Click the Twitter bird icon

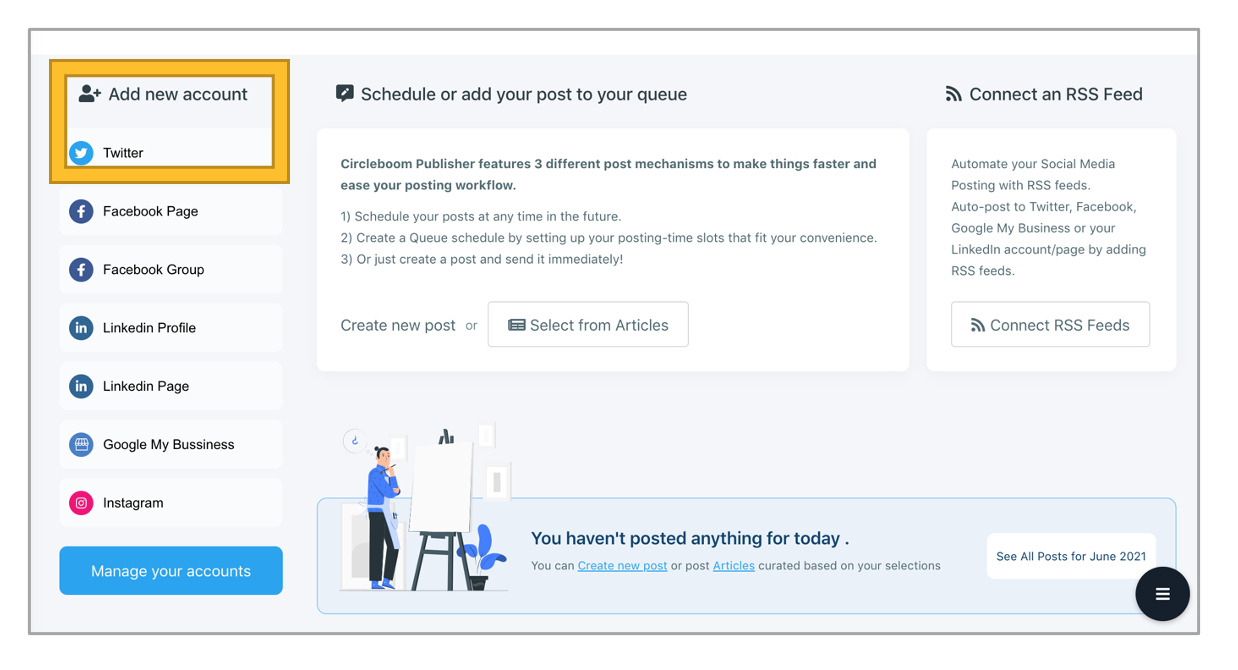pyautogui.click(x=81, y=153)
